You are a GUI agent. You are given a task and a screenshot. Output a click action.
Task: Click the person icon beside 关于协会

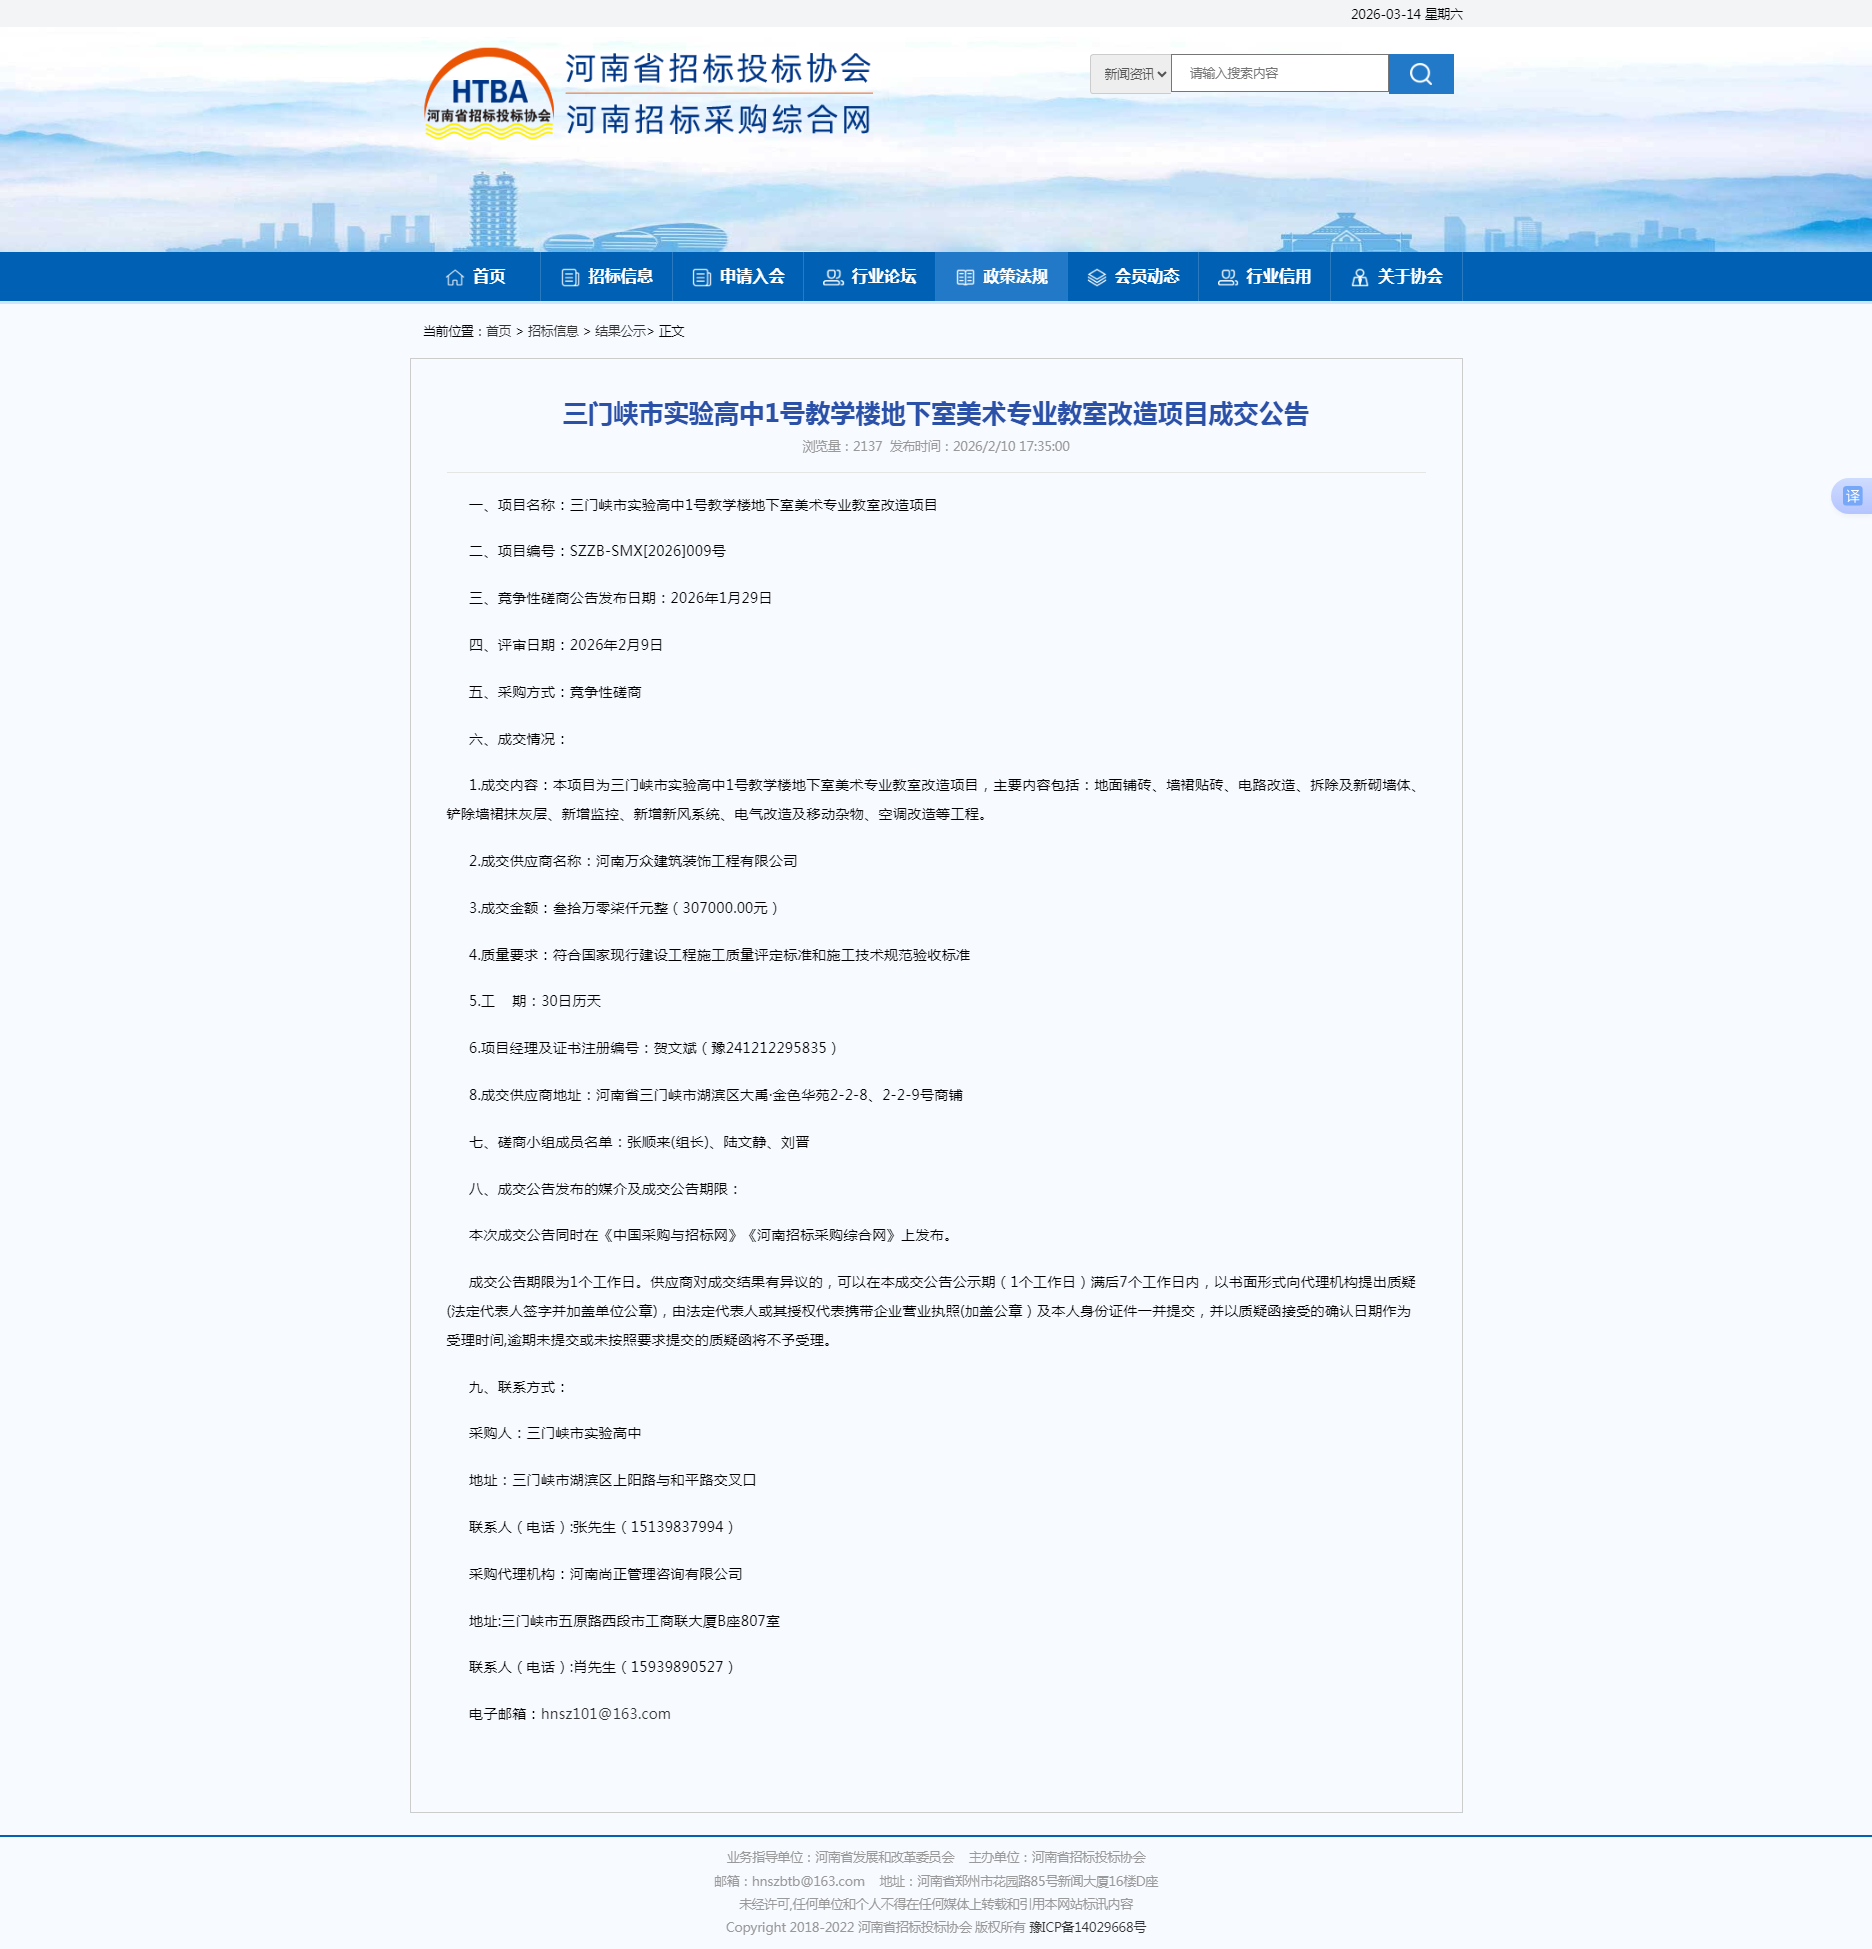[1359, 278]
